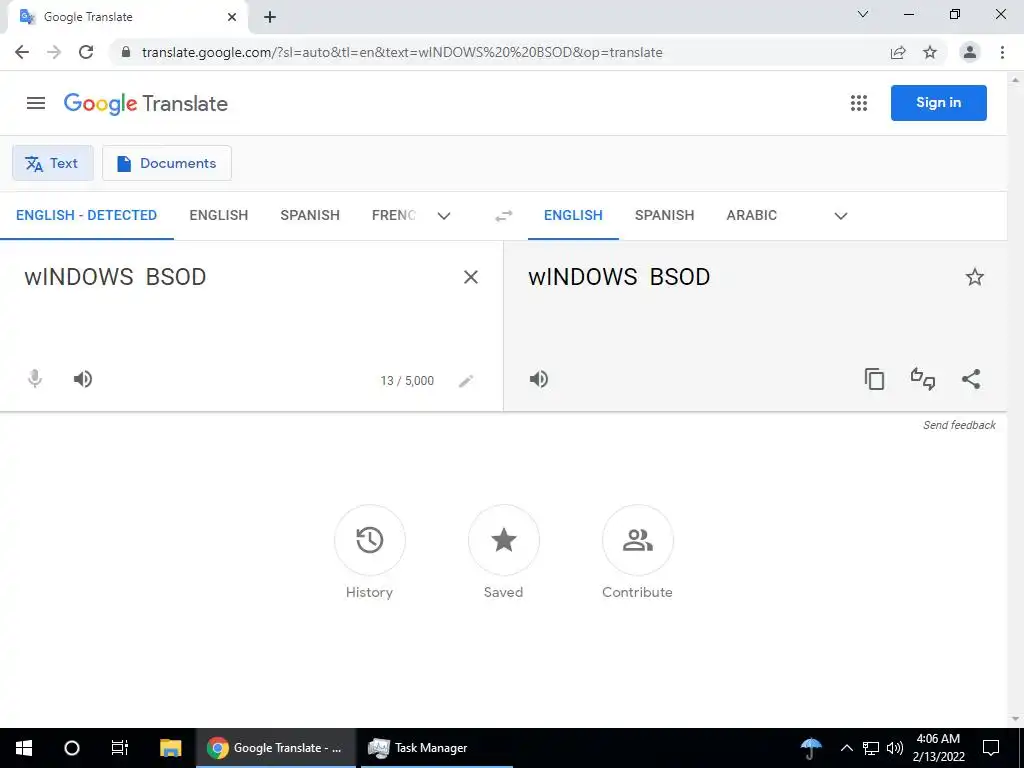
Task: Go forward in browser history
Action: pyautogui.click(x=54, y=52)
